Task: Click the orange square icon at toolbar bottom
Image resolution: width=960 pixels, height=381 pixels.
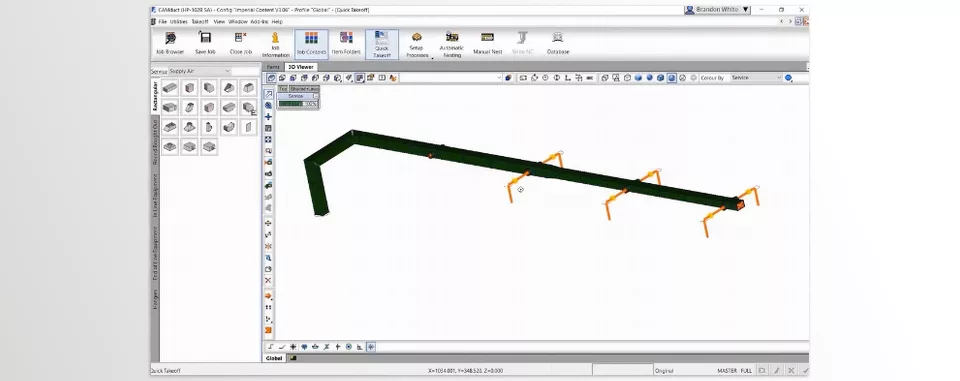Action: (268, 331)
